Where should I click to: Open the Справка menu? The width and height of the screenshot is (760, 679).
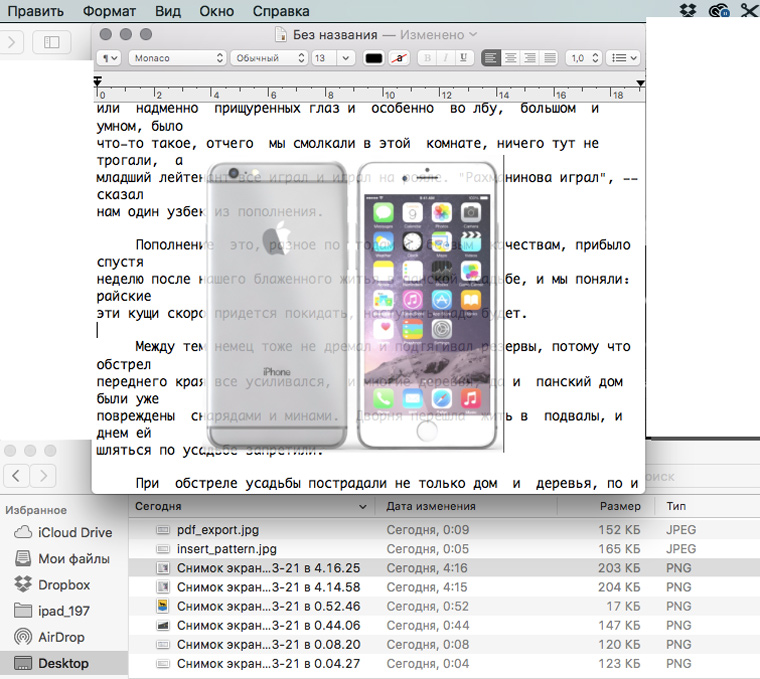(281, 12)
